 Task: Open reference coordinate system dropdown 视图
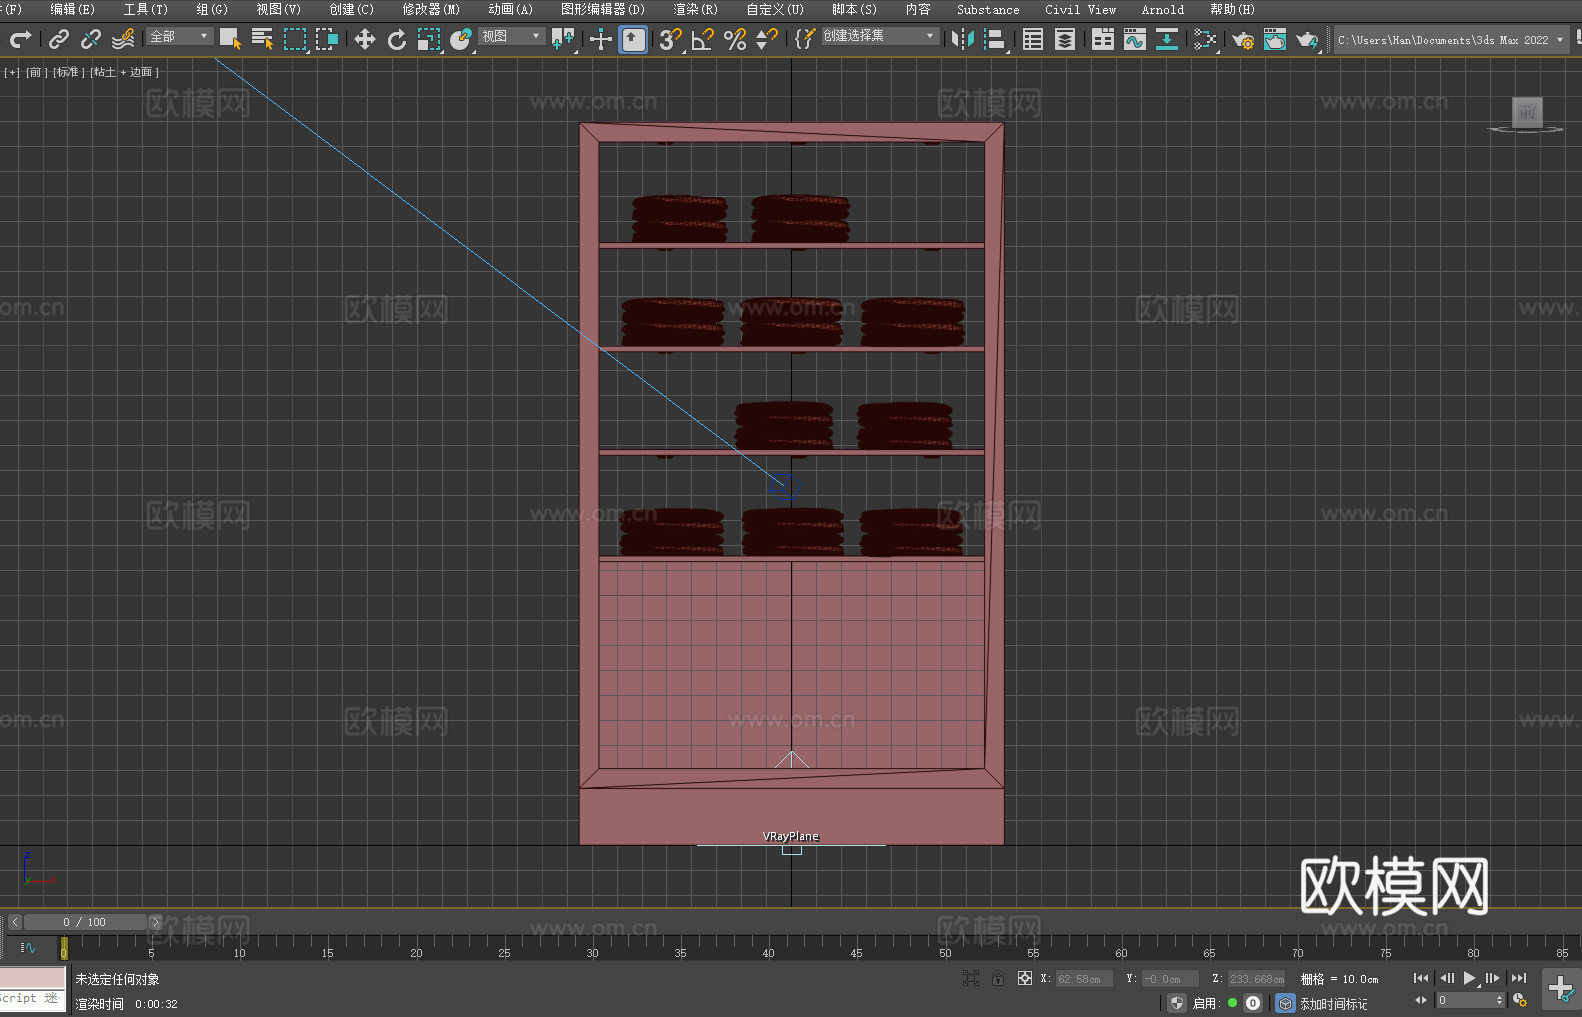click(x=511, y=36)
